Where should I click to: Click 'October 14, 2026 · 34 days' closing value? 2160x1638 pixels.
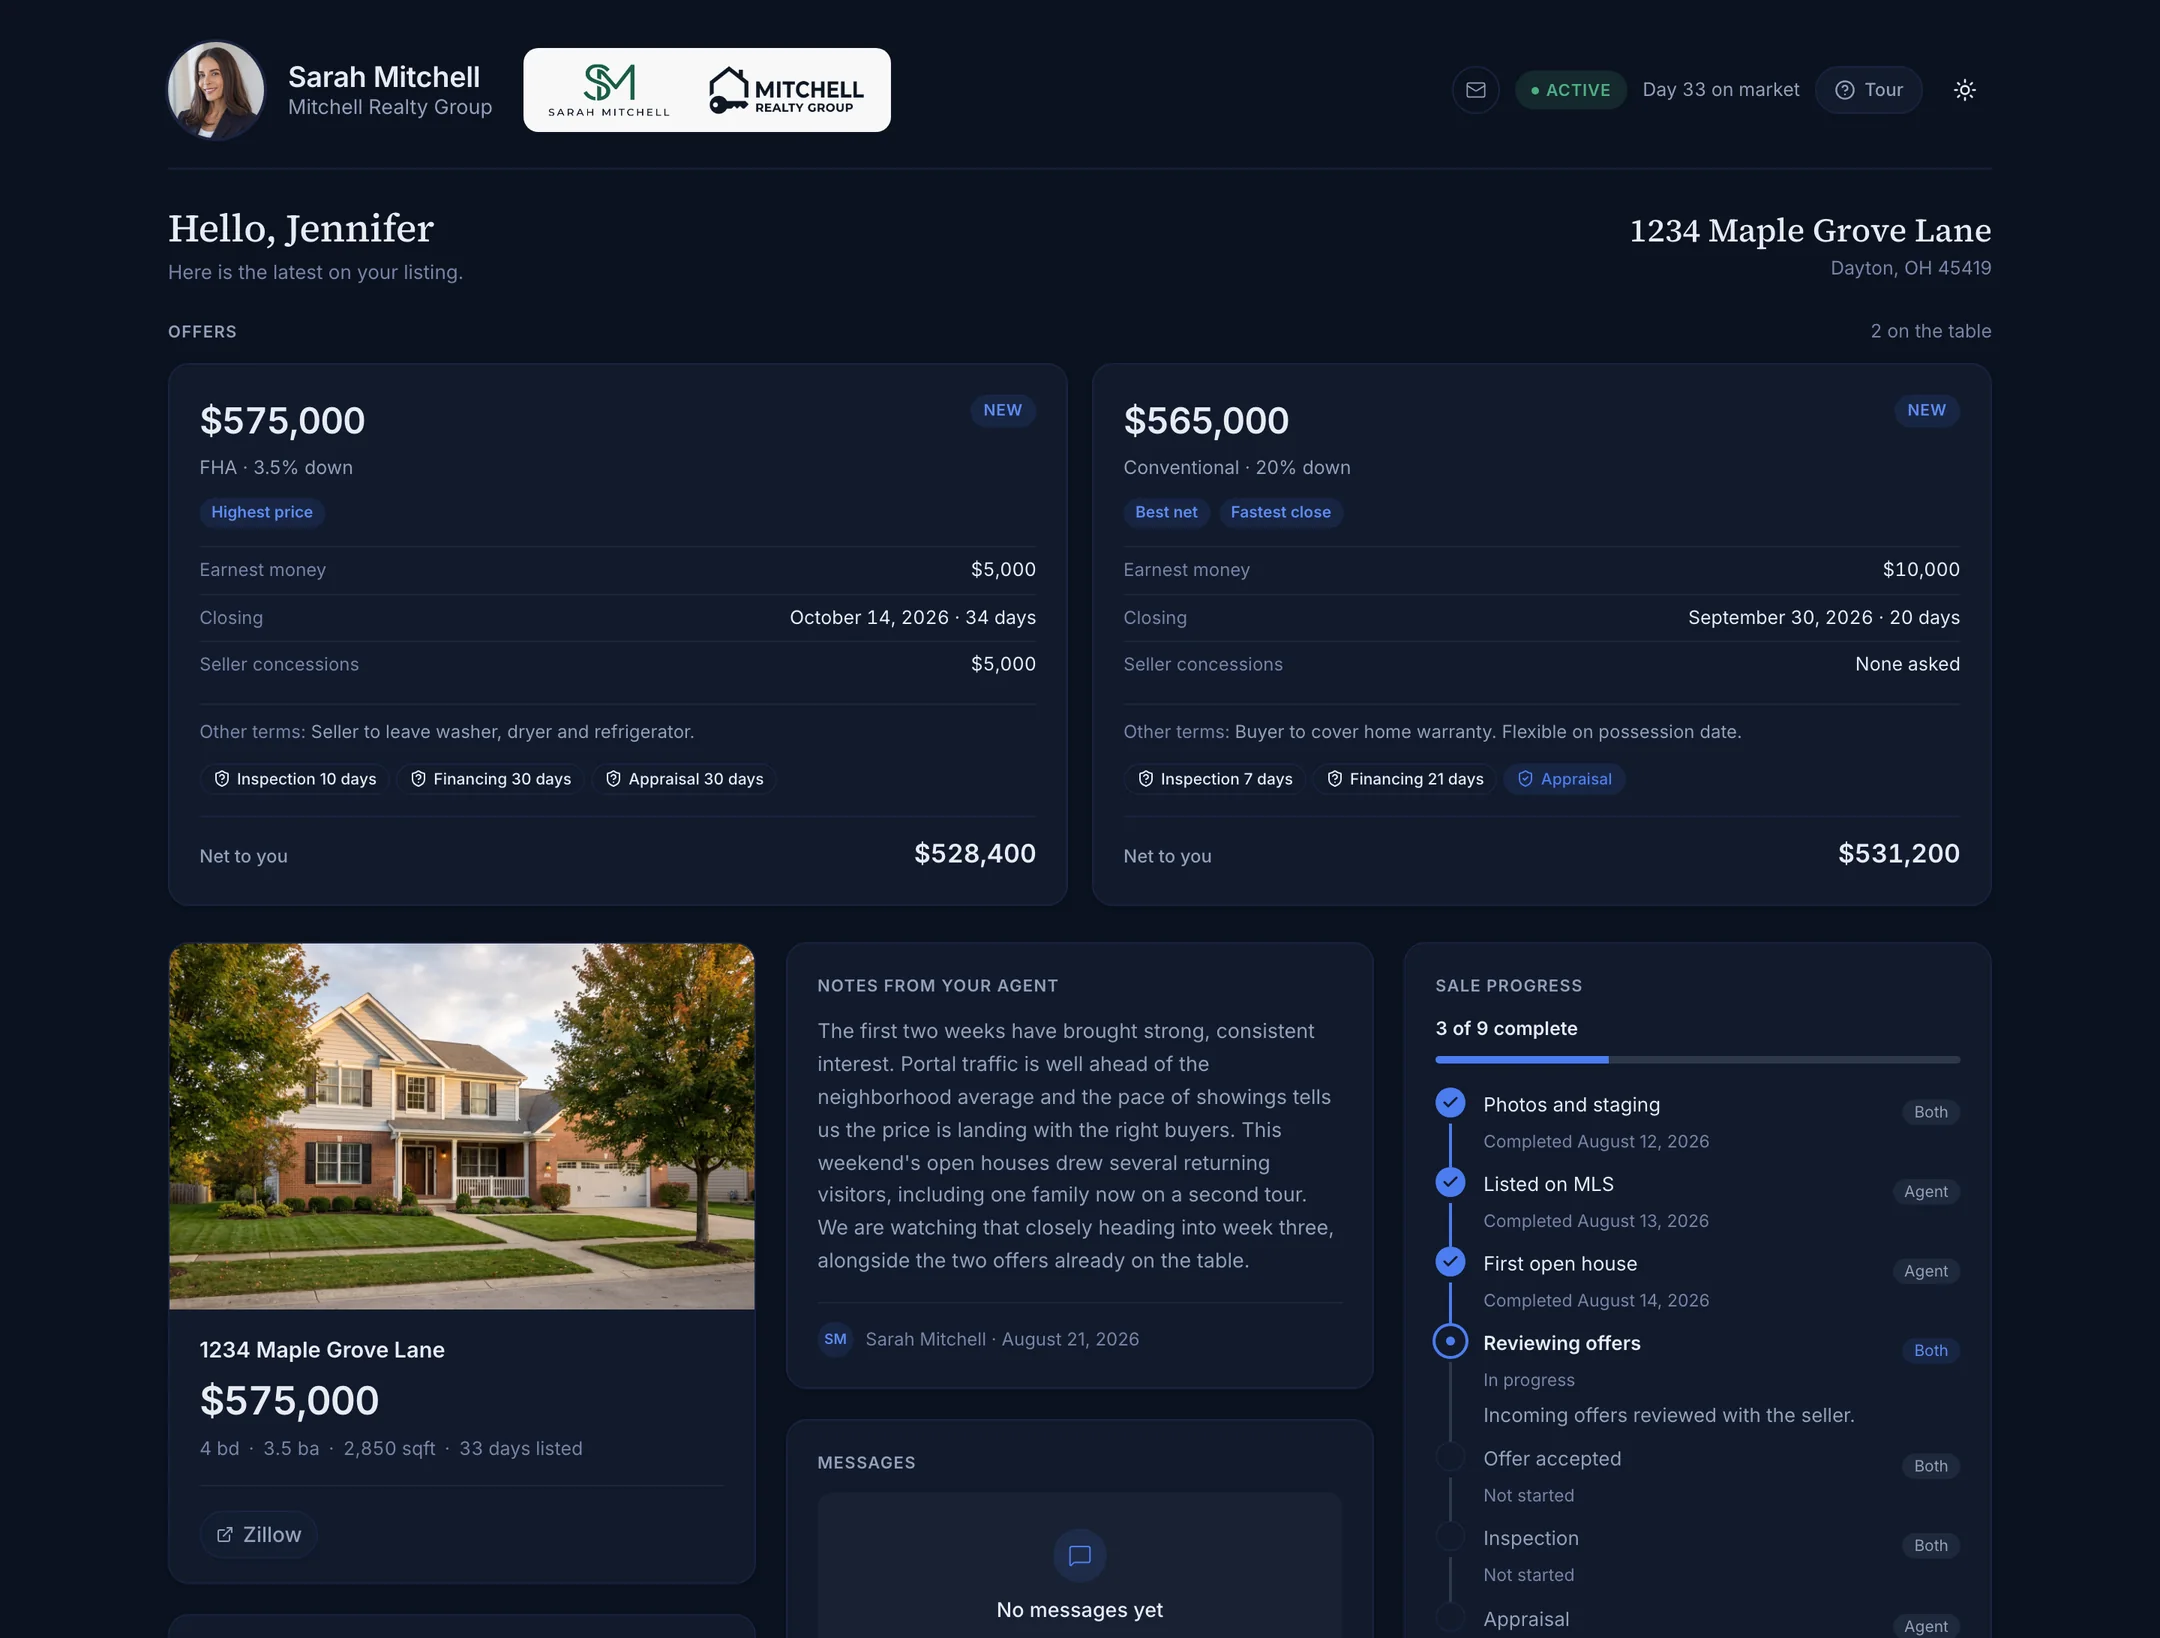[912, 617]
